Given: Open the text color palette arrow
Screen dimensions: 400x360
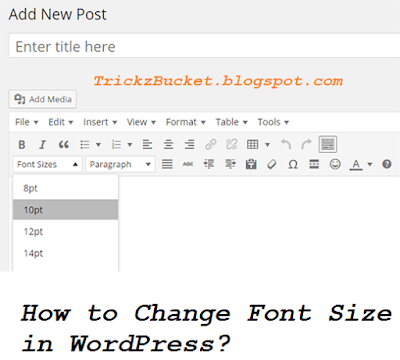Looking at the screenshot, I should (370, 164).
